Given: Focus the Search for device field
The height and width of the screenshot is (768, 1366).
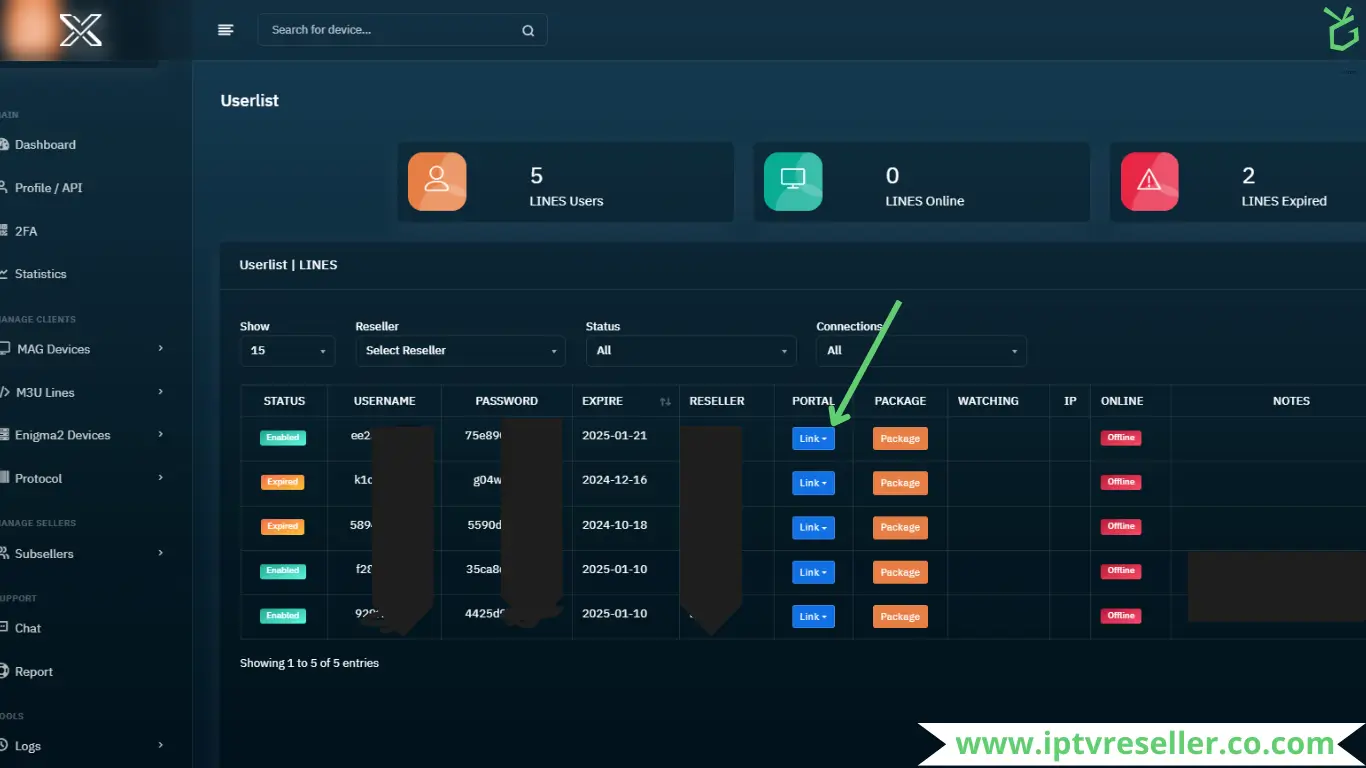Looking at the screenshot, I should pos(390,30).
